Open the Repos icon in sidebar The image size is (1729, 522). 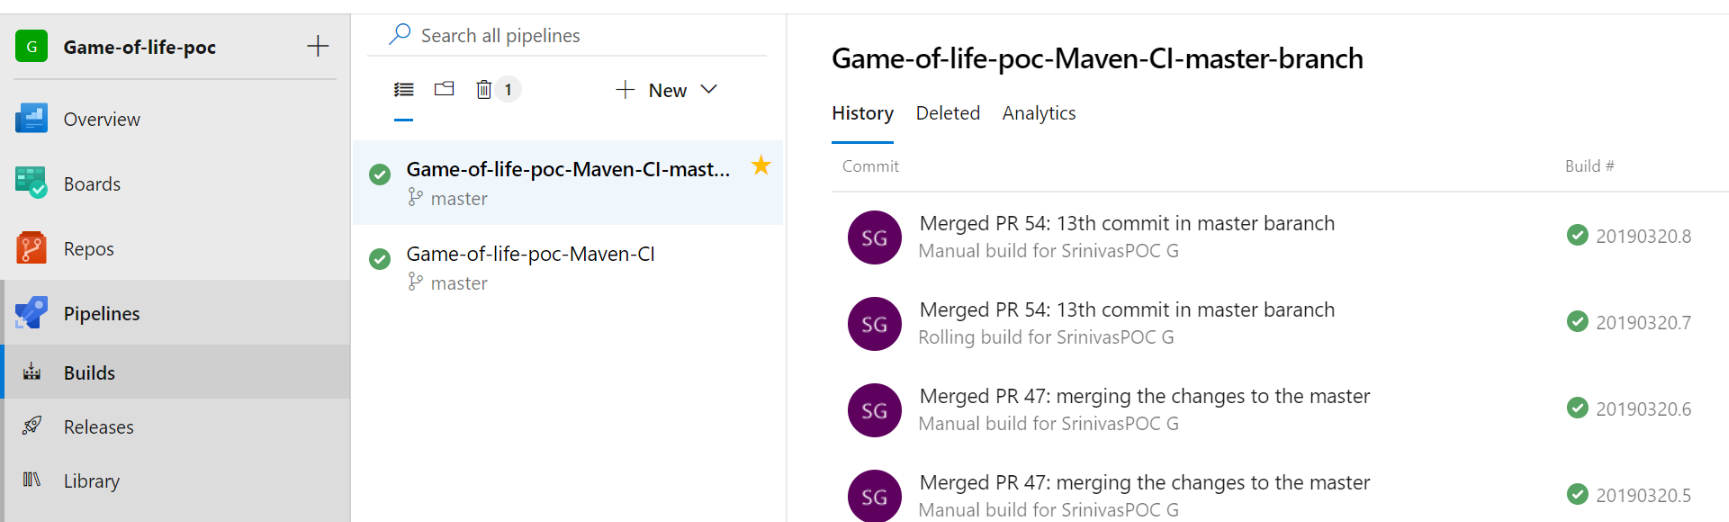coord(32,248)
